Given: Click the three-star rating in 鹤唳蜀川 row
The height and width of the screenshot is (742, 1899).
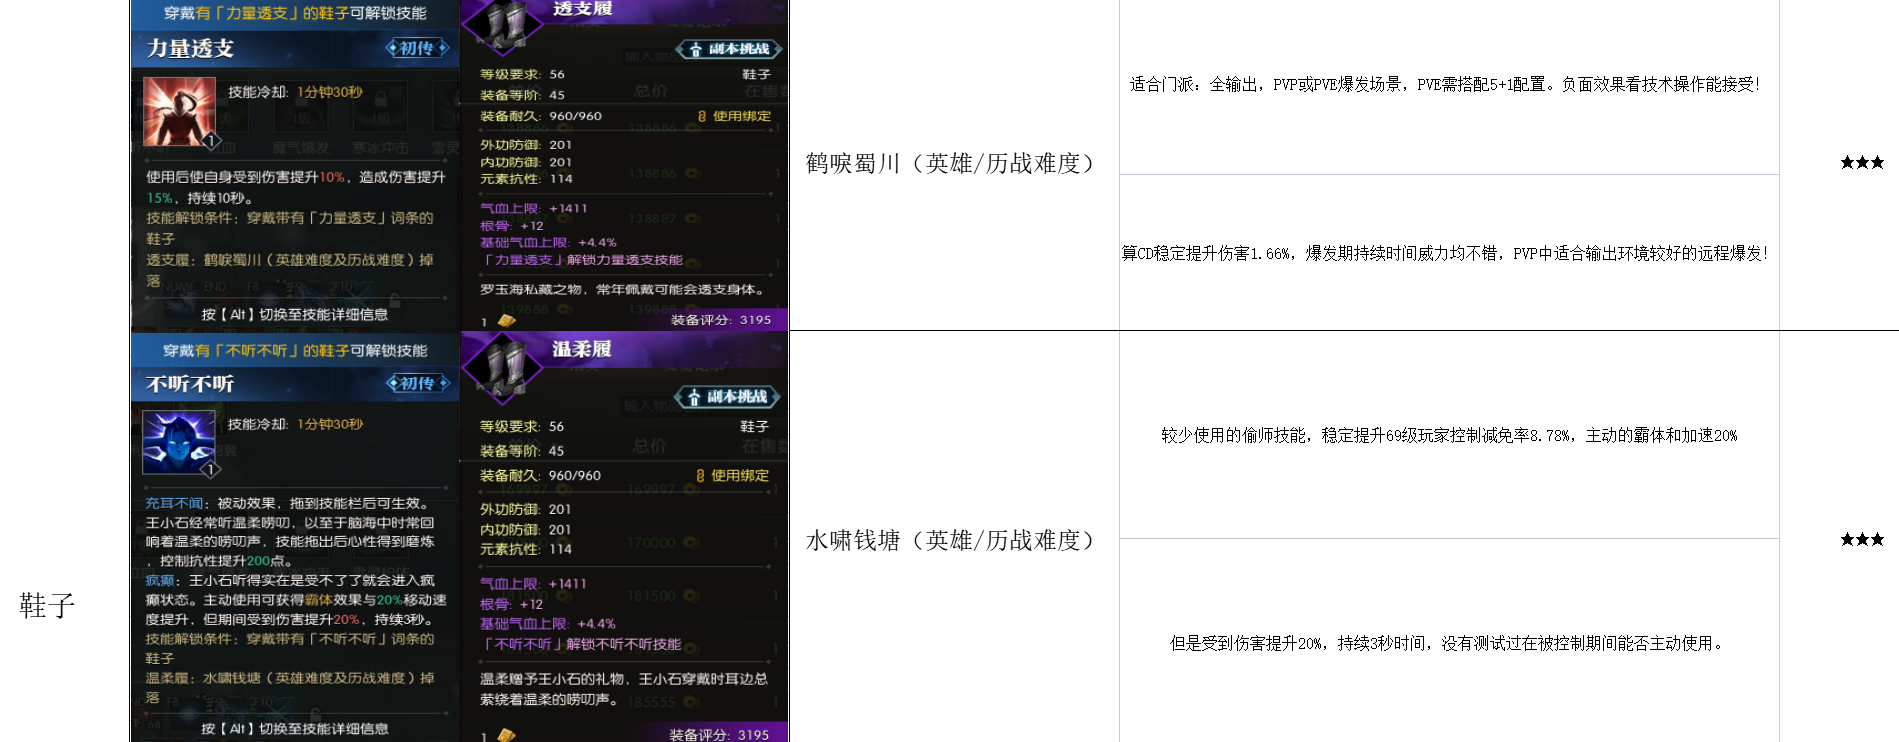Looking at the screenshot, I should pyautogui.click(x=1862, y=162).
